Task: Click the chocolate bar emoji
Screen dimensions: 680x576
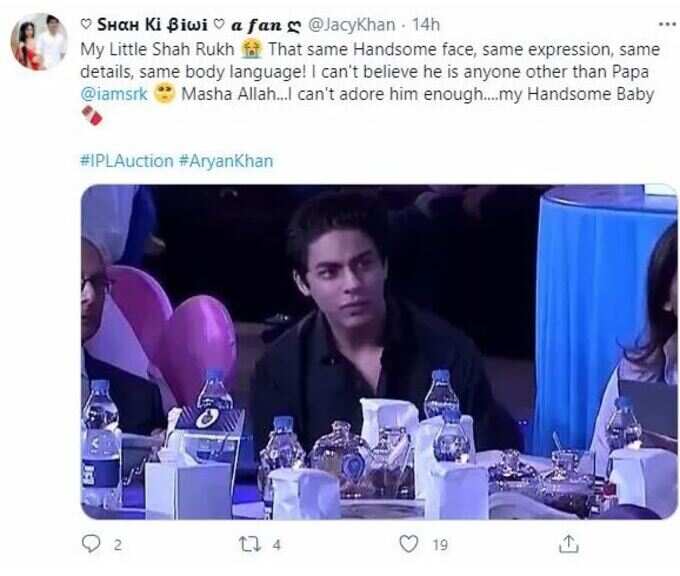Action: point(92,116)
